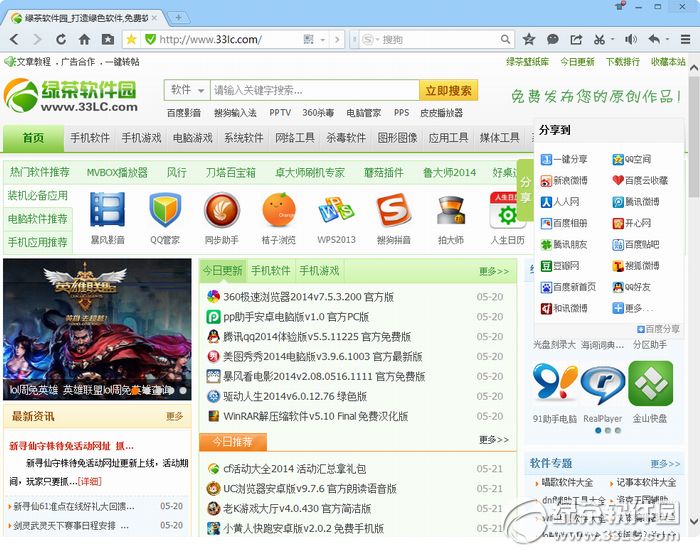Click the page vertical scrollbar thumb
Viewport: 700px width, 555px height.
(x=693, y=136)
